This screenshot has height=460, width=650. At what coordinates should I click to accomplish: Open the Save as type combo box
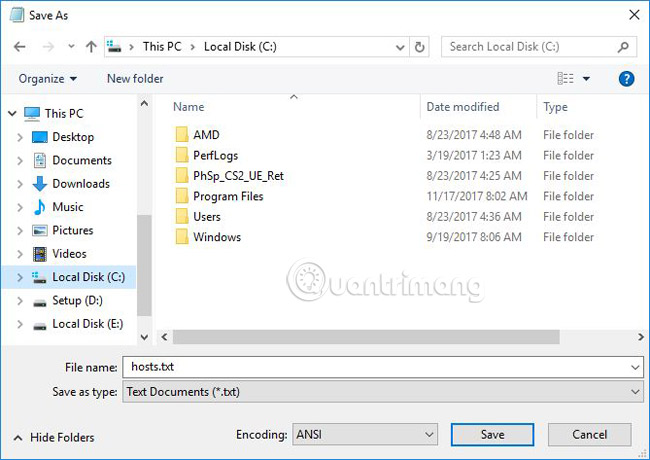pos(383,392)
